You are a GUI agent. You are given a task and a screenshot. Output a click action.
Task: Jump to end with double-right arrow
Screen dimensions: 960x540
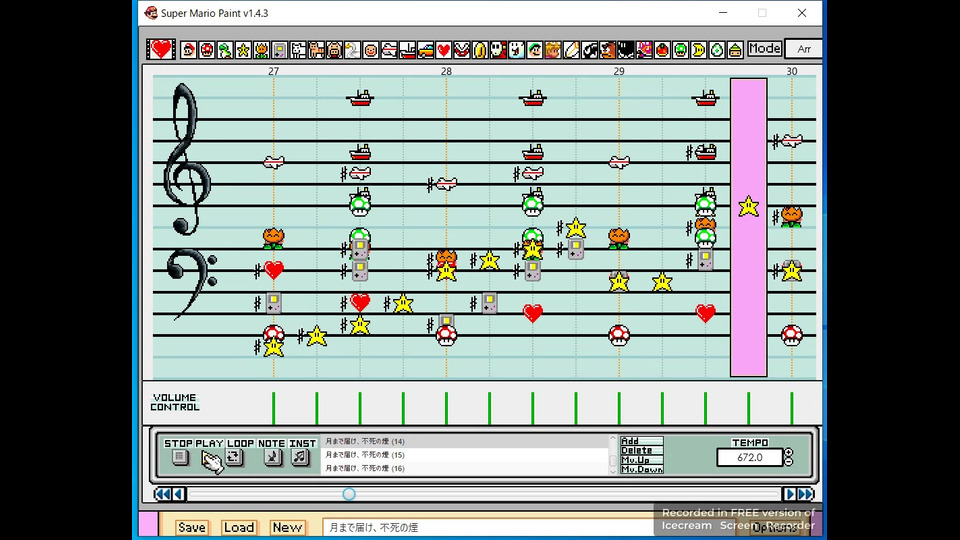[806, 493]
